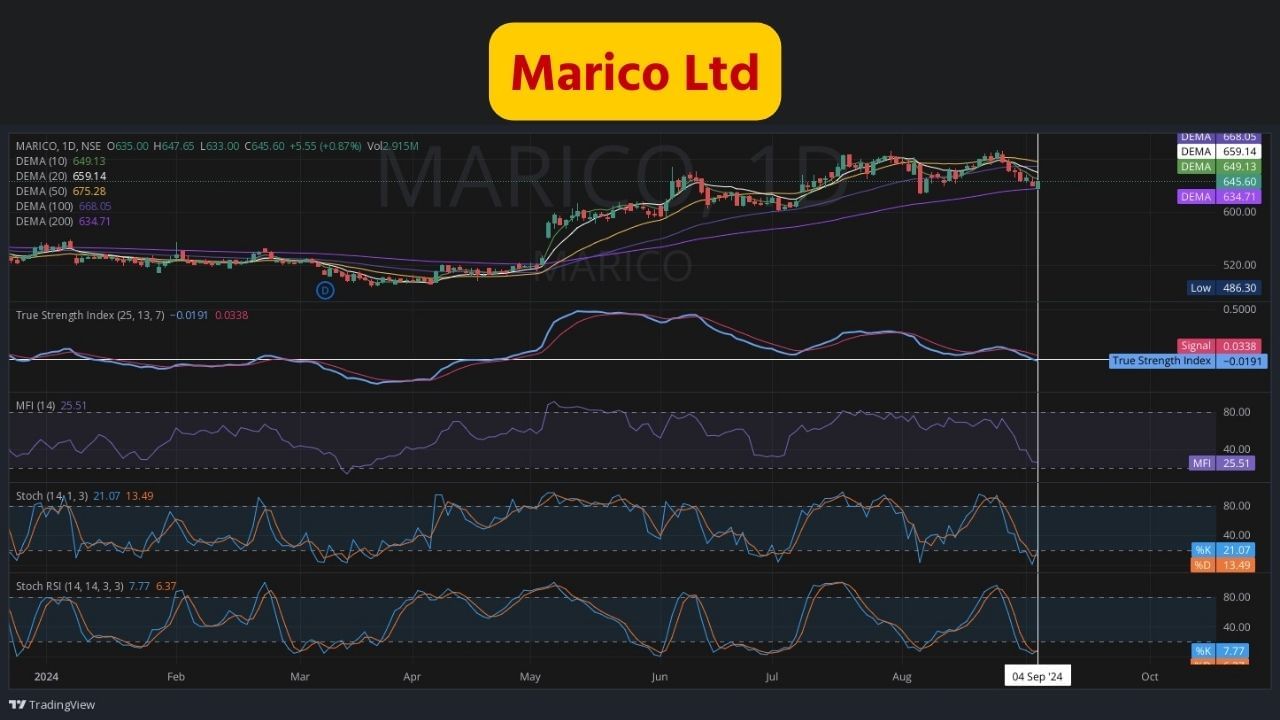Click the 520.00 price axis level
Viewport: 1280px width, 720px height.
1238,265
